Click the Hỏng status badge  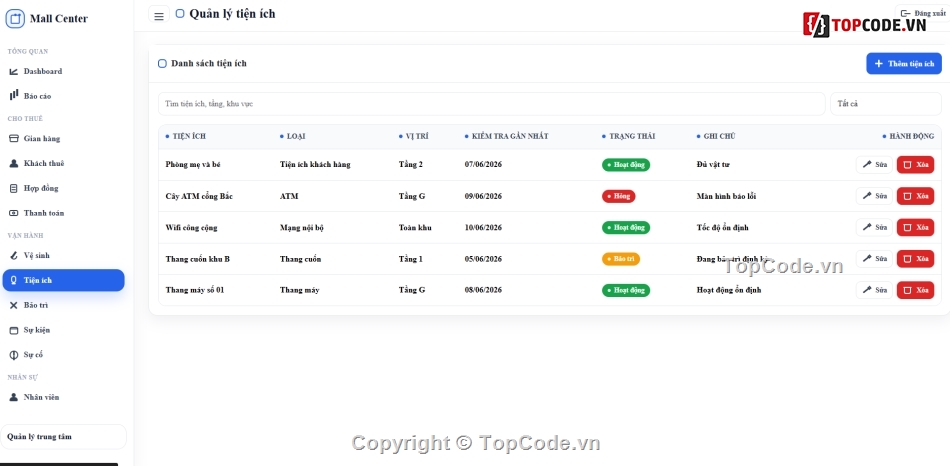(619, 196)
